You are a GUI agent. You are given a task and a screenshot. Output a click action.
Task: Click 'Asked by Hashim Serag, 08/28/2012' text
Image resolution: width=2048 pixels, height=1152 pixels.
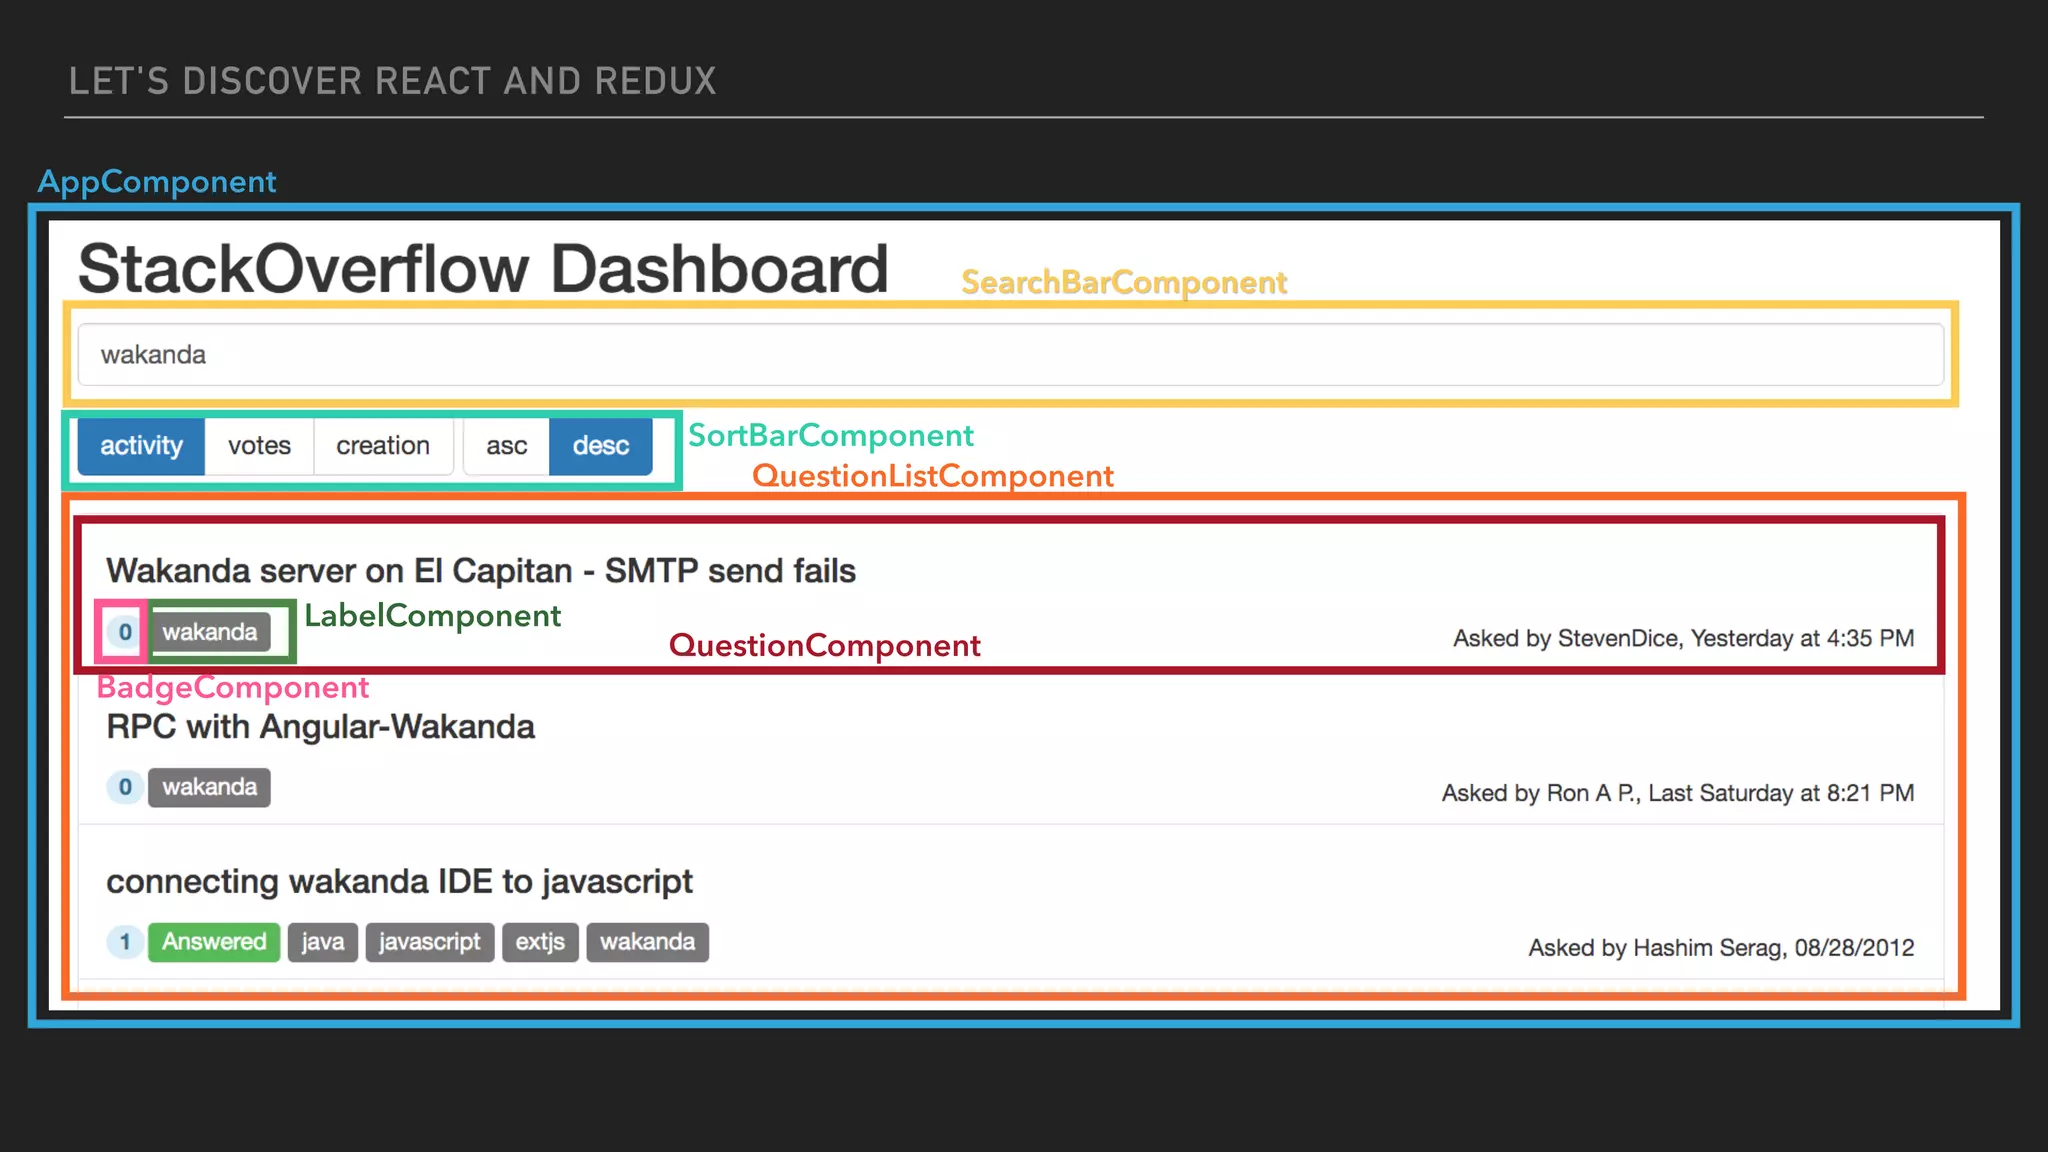pyautogui.click(x=1721, y=948)
